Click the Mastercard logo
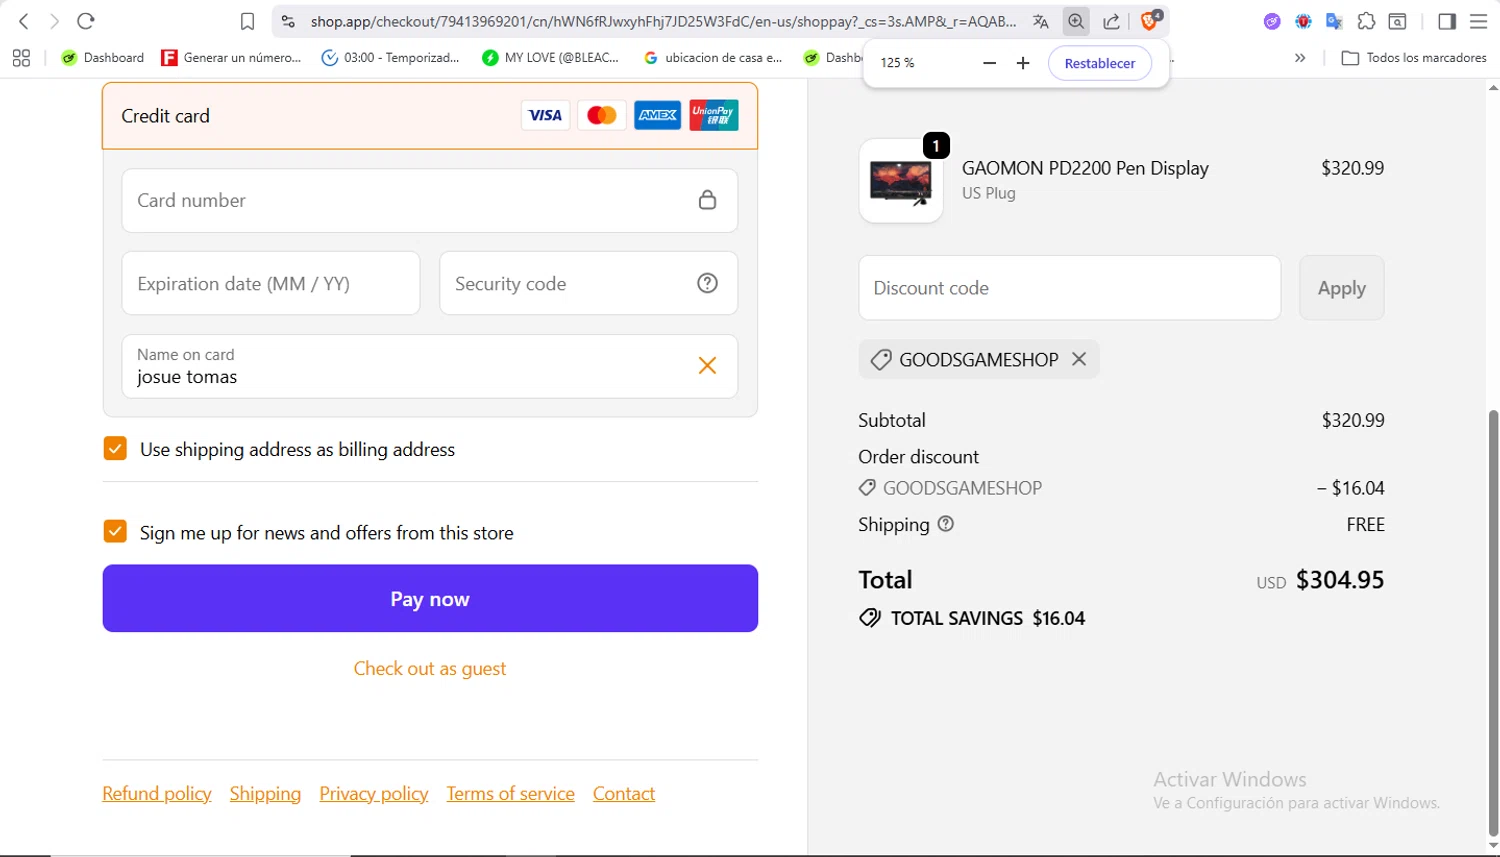 [601, 115]
